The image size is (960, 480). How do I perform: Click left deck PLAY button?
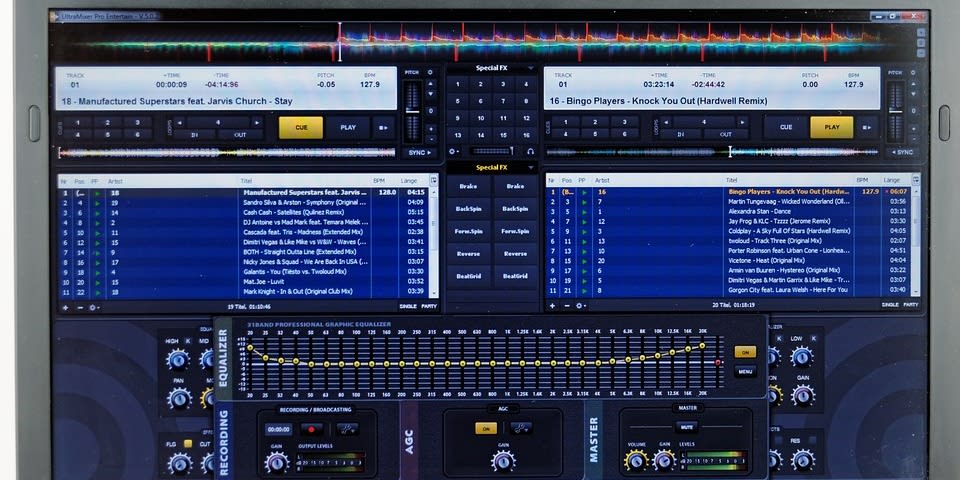348,128
